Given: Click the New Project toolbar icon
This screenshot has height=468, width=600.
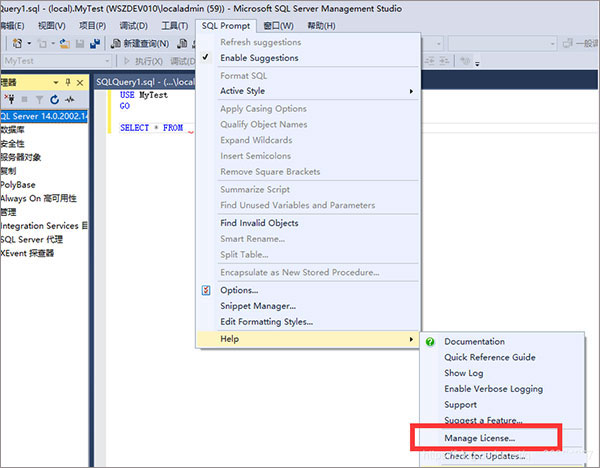Looking at the screenshot, I should [x=18, y=44].
